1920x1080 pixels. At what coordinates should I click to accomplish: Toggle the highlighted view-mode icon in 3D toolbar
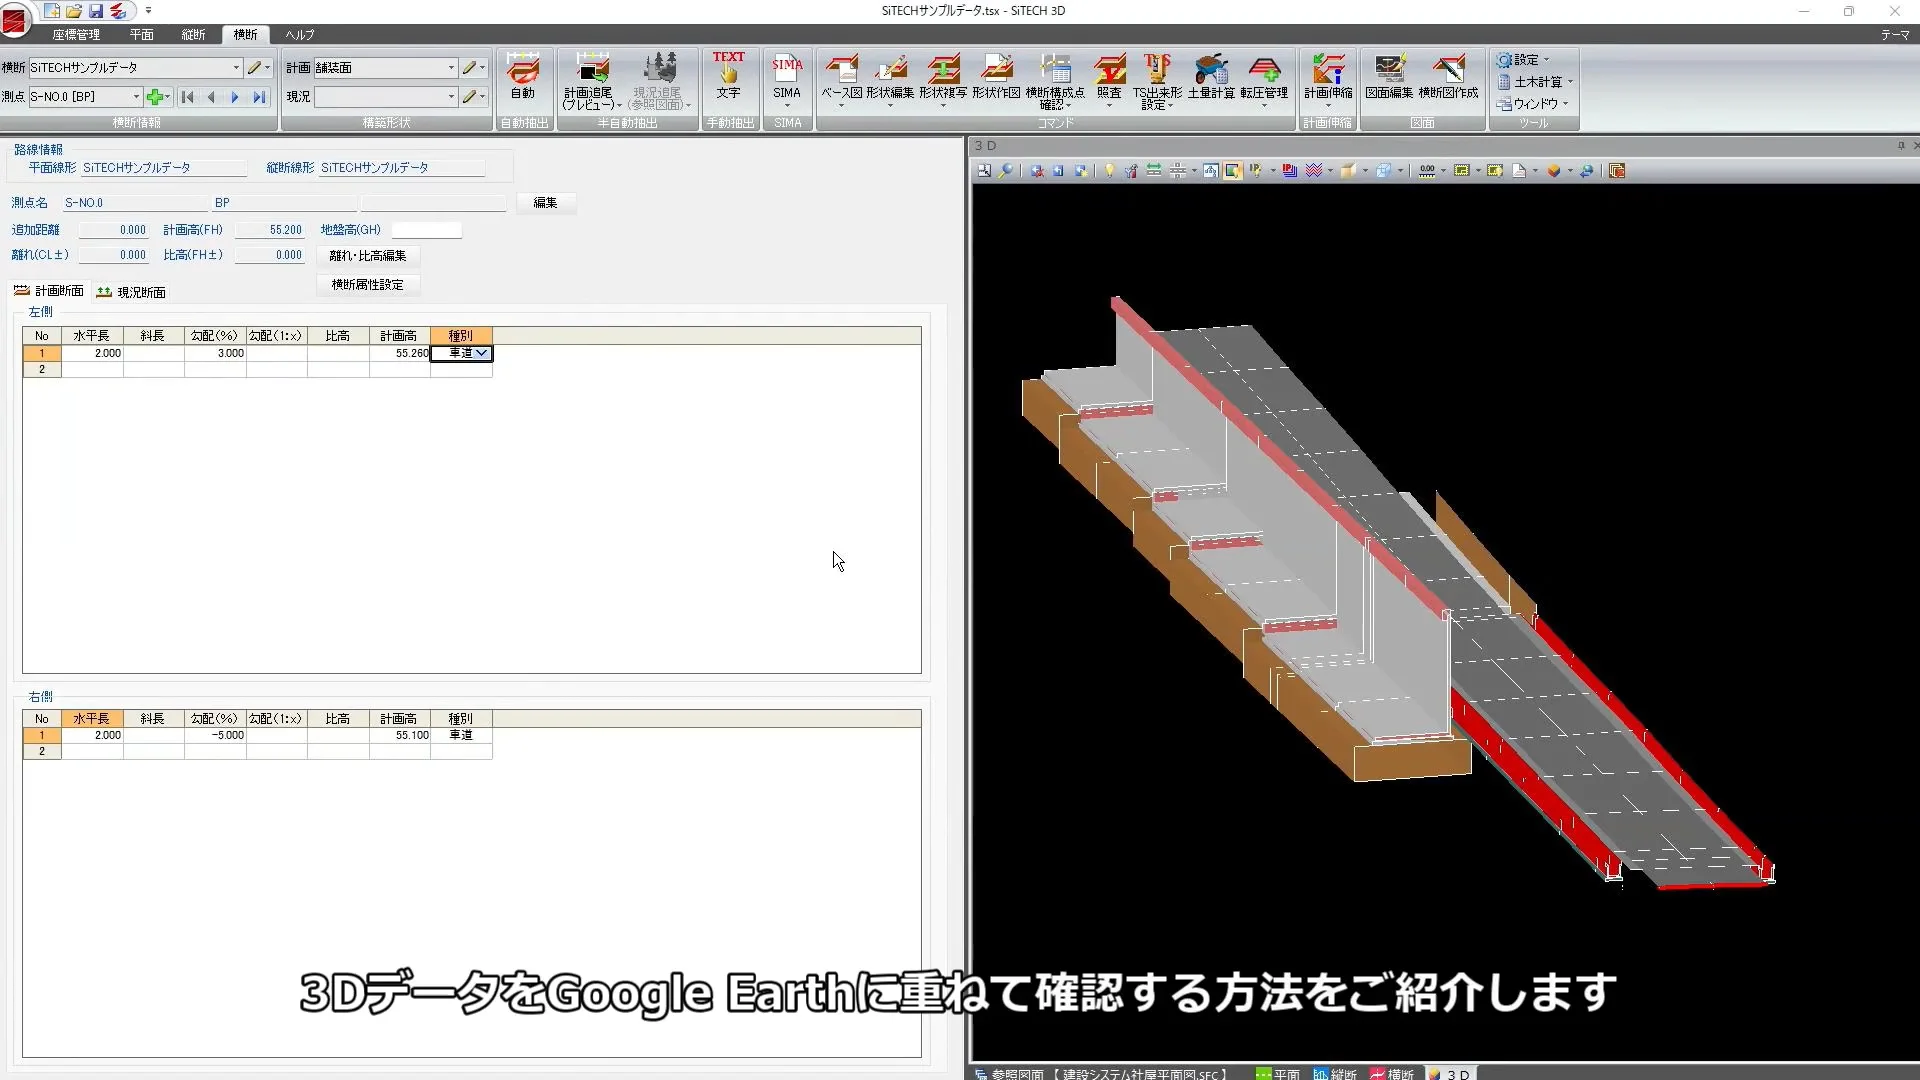[x=1233, y=171]
